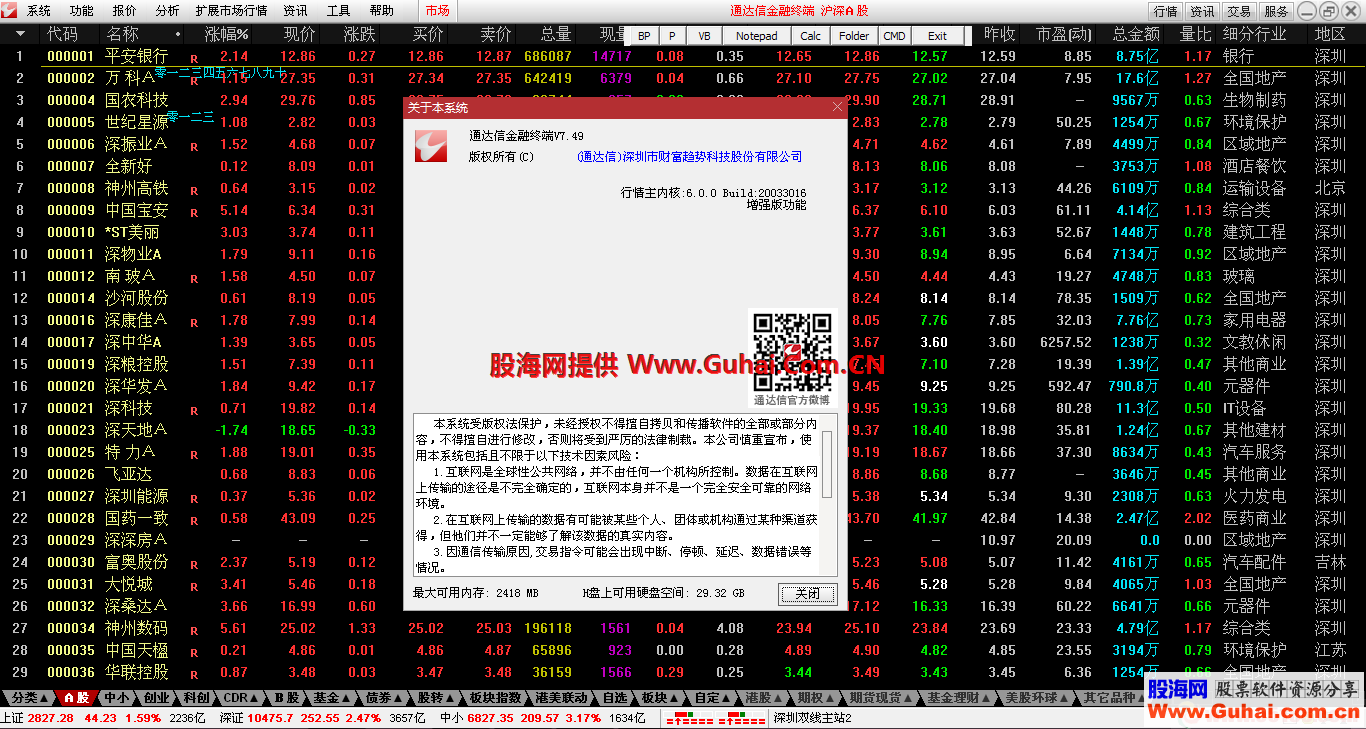Click the red logo icon in About dialog

coord(430,144)
